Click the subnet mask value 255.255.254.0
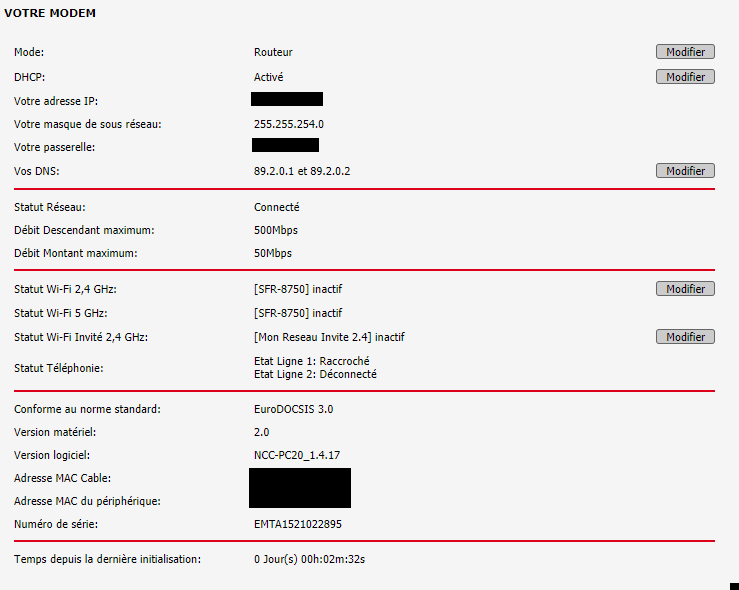The image size is (739, 590). point(289,124)
